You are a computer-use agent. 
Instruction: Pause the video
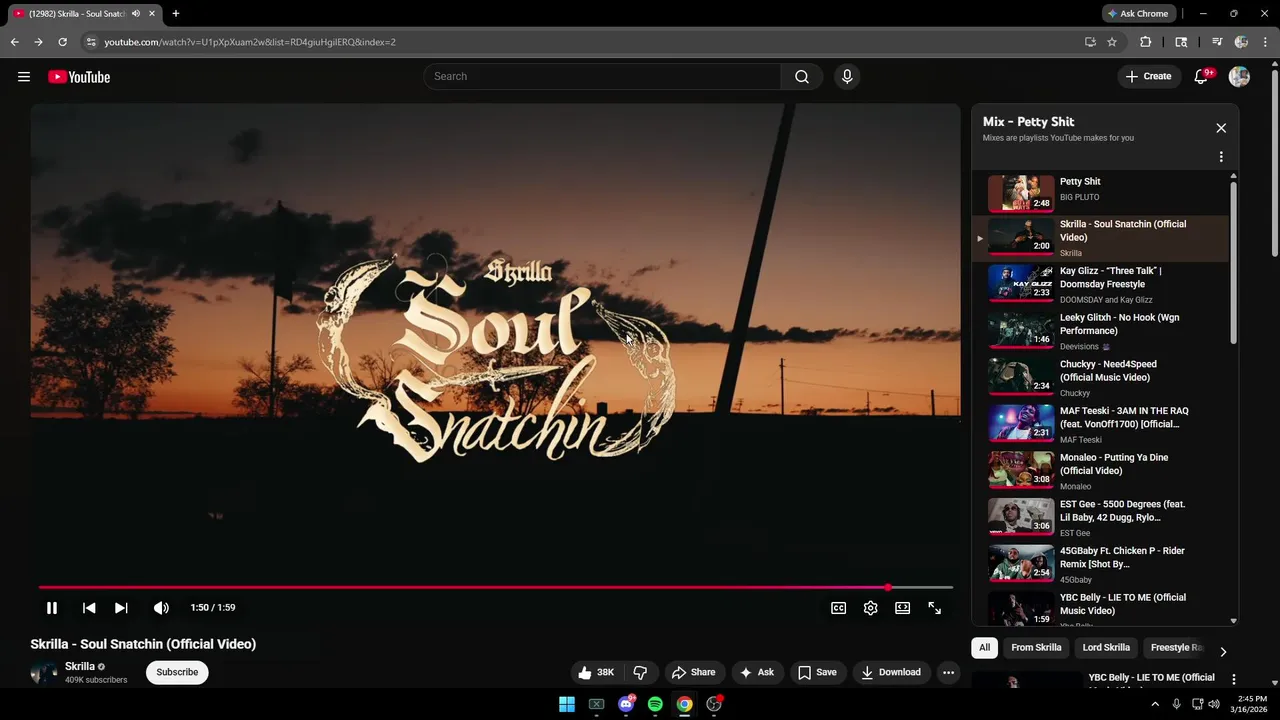pos(52,608)
